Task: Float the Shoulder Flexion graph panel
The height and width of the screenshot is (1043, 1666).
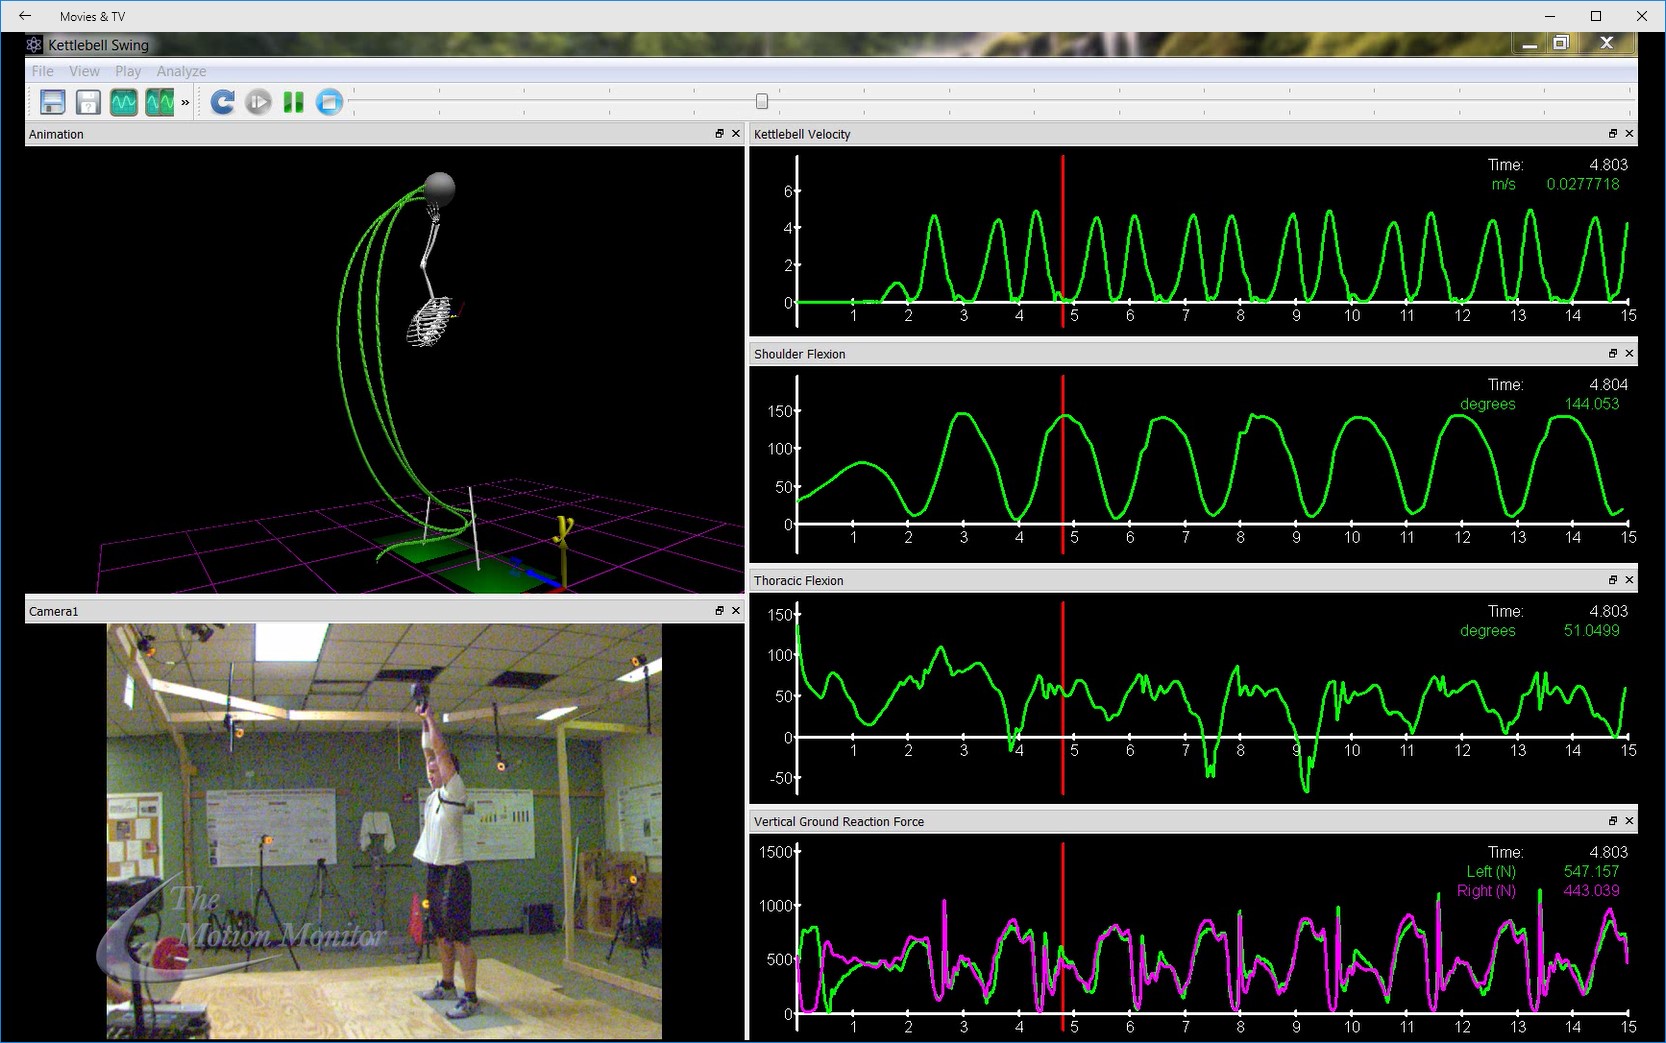Action: (x=1612, y=354)
